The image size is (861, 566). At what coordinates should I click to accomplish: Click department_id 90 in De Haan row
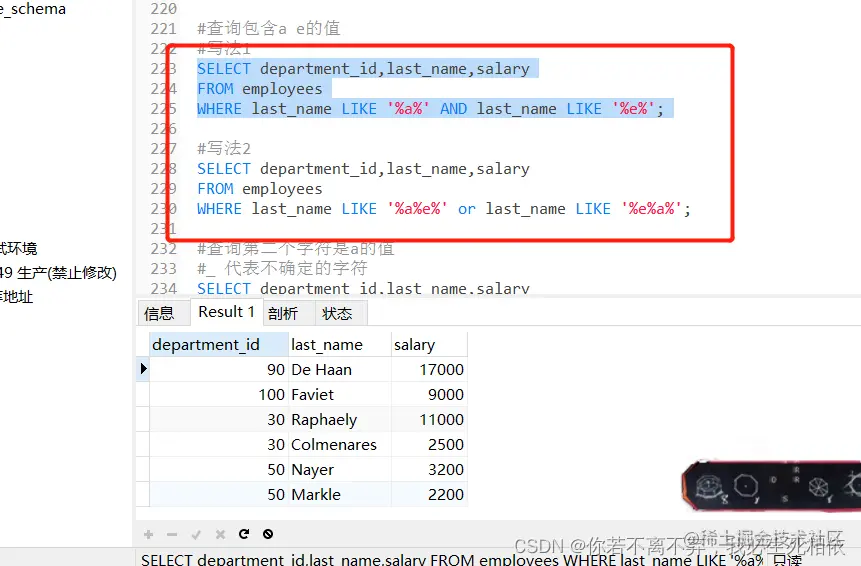(x=219, y=369)
